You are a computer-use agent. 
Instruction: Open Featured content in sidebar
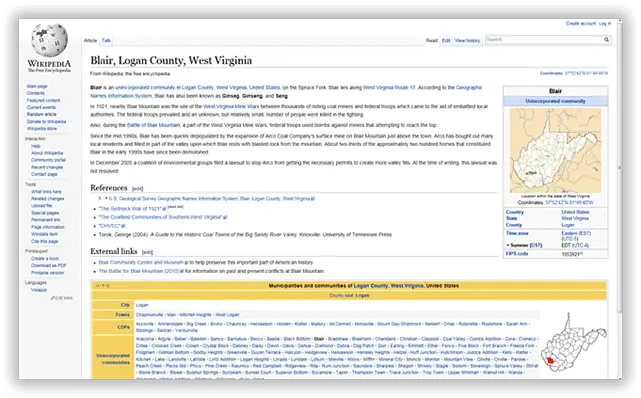coord(43,101)
